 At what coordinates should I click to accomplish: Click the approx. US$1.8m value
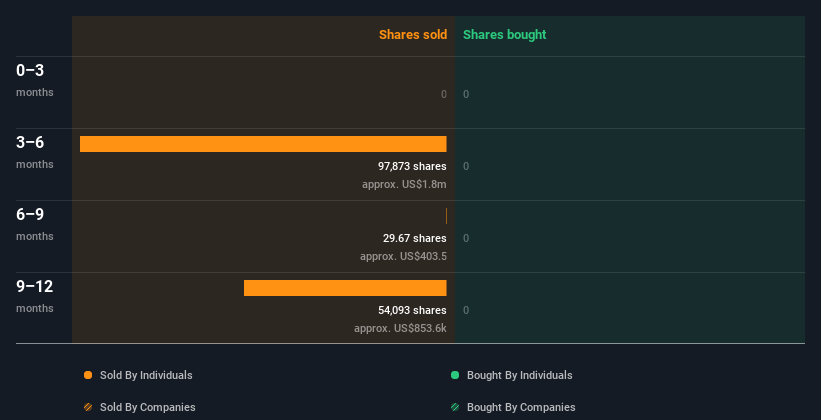coord(404,184)
